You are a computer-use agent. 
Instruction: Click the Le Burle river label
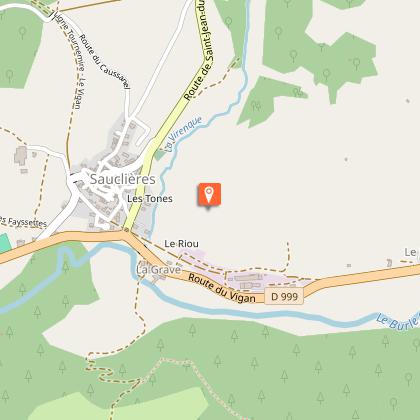398,321
